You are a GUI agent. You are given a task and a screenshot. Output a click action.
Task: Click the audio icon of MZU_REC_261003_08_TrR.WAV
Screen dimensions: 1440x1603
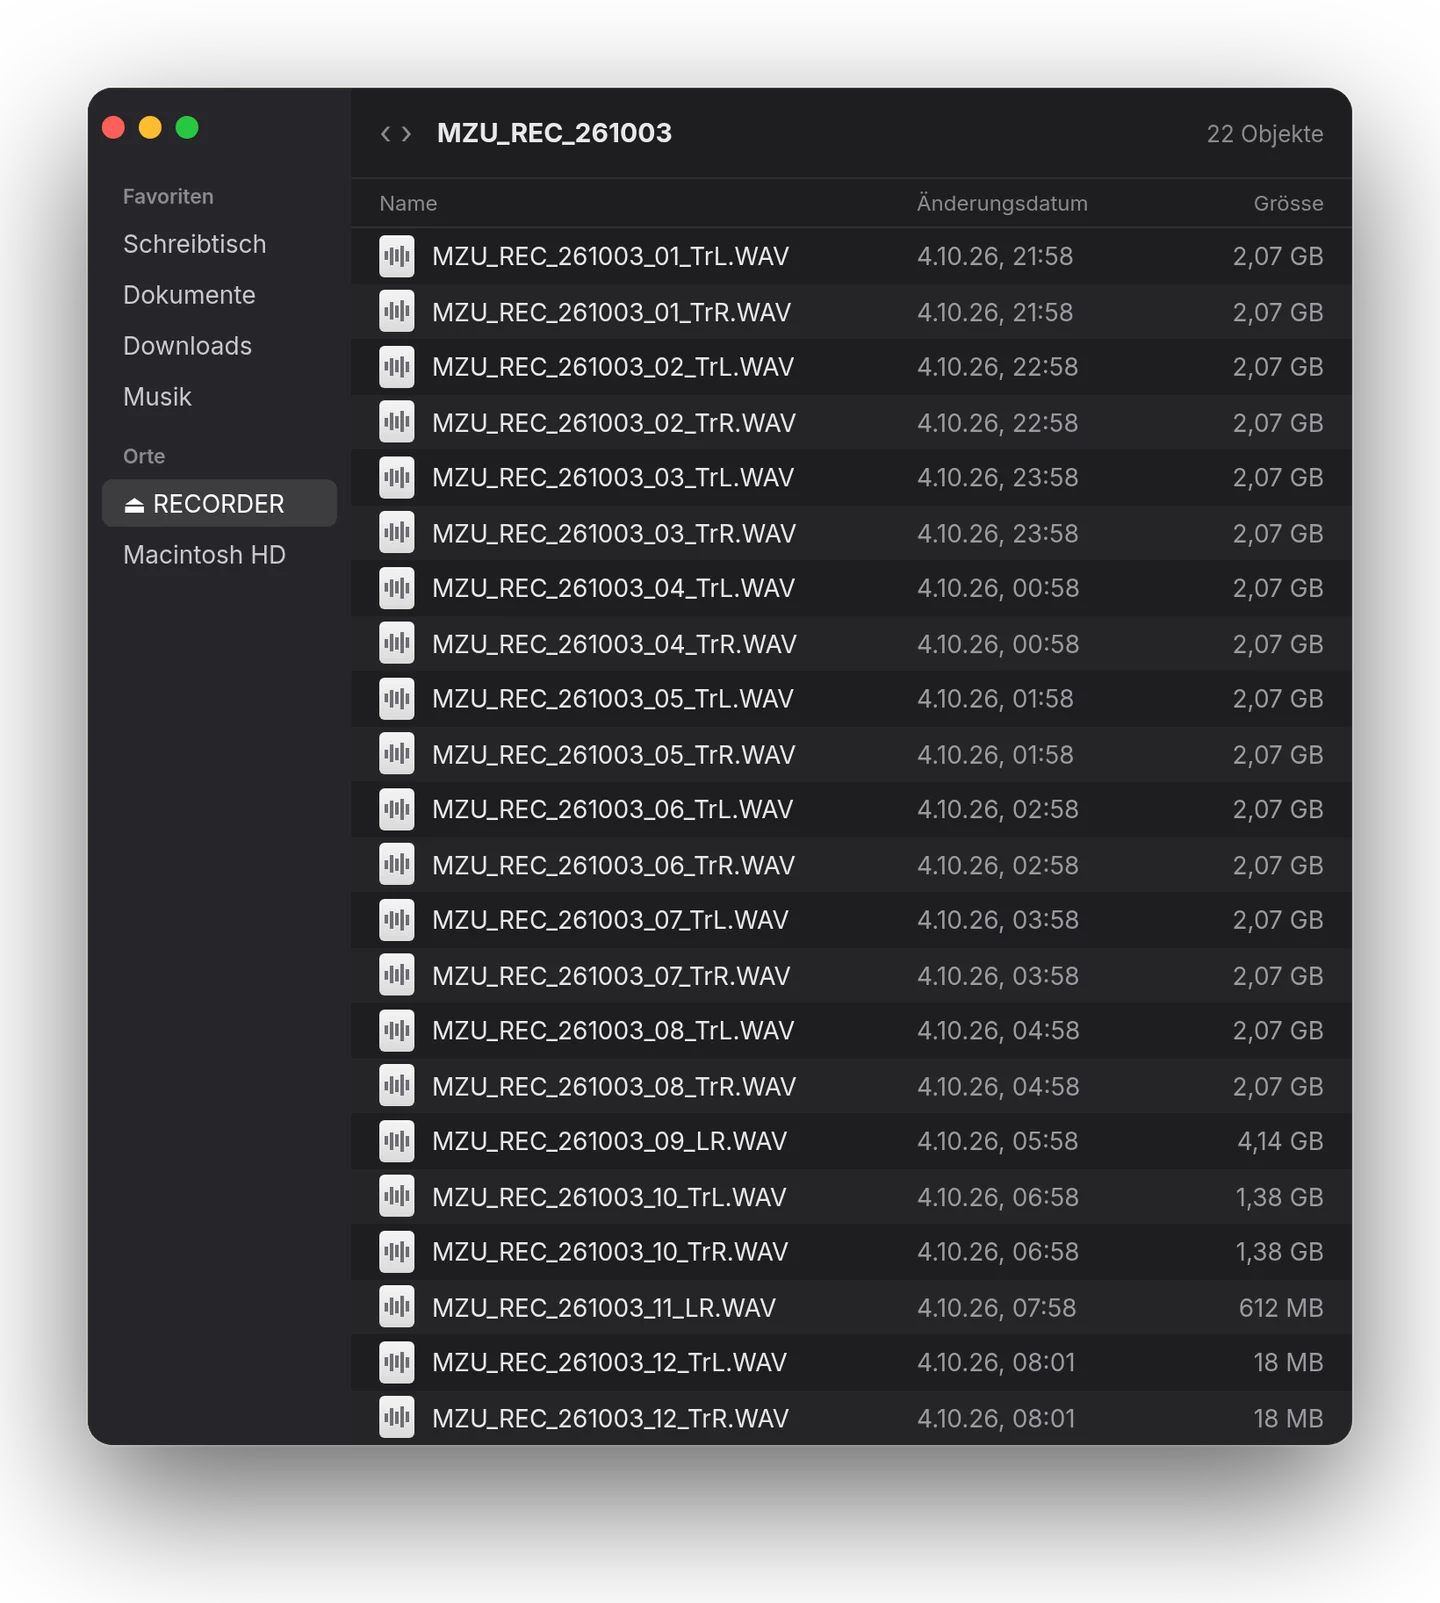pyautogui.click(x=397, y=1086)
